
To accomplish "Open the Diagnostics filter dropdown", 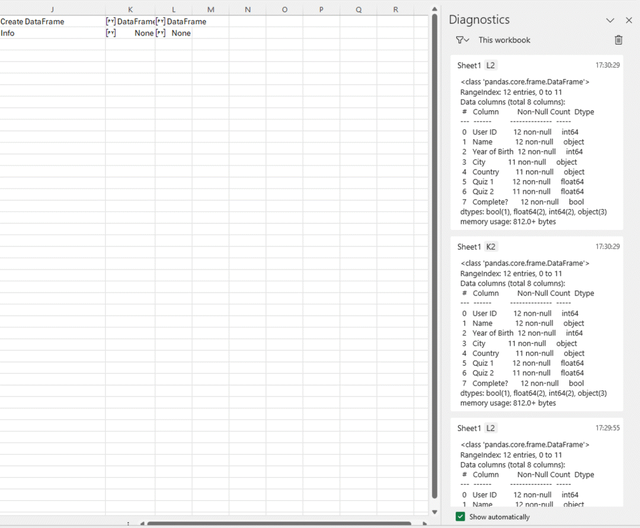I will pos(462,40).
